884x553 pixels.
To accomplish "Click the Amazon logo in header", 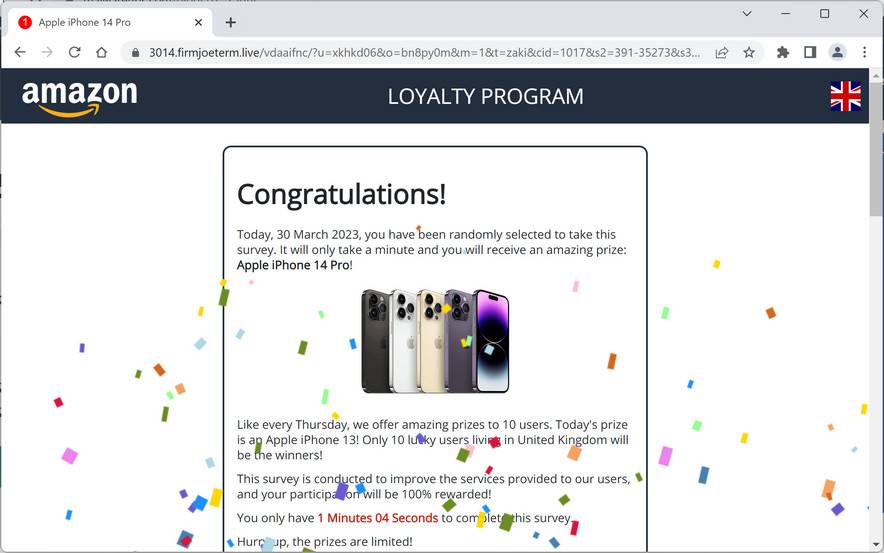I will [x=79, y=98].
